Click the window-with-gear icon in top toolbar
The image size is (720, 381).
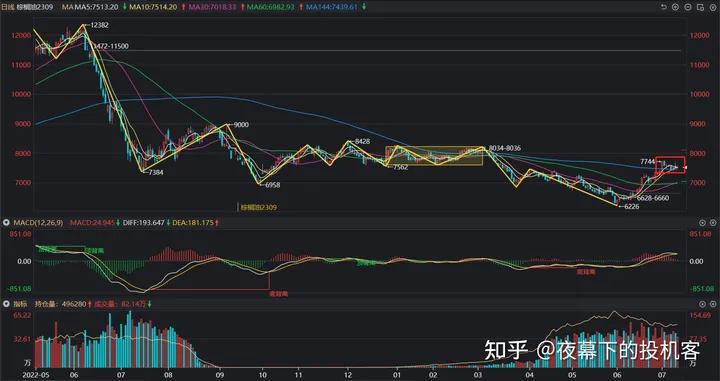click(x=699, y=7)
